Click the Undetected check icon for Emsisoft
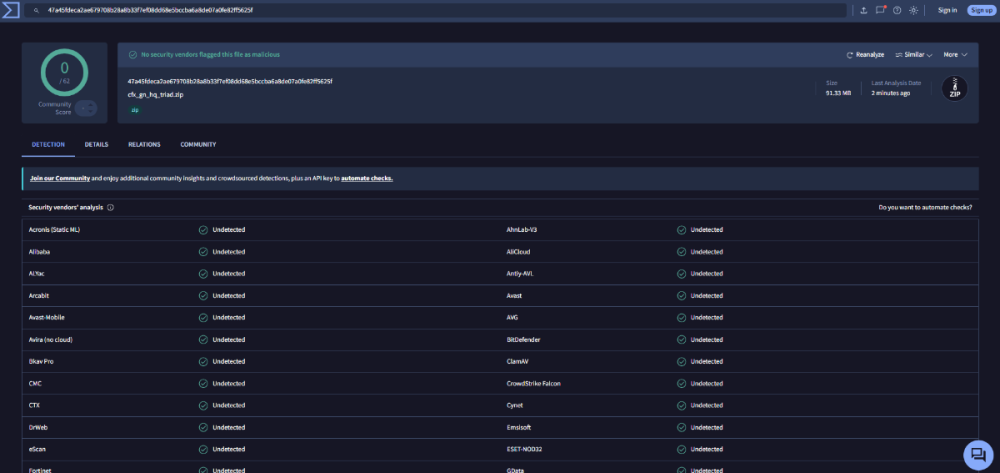The height and width of the screenshot is (473, 1000). pos(682,427)
